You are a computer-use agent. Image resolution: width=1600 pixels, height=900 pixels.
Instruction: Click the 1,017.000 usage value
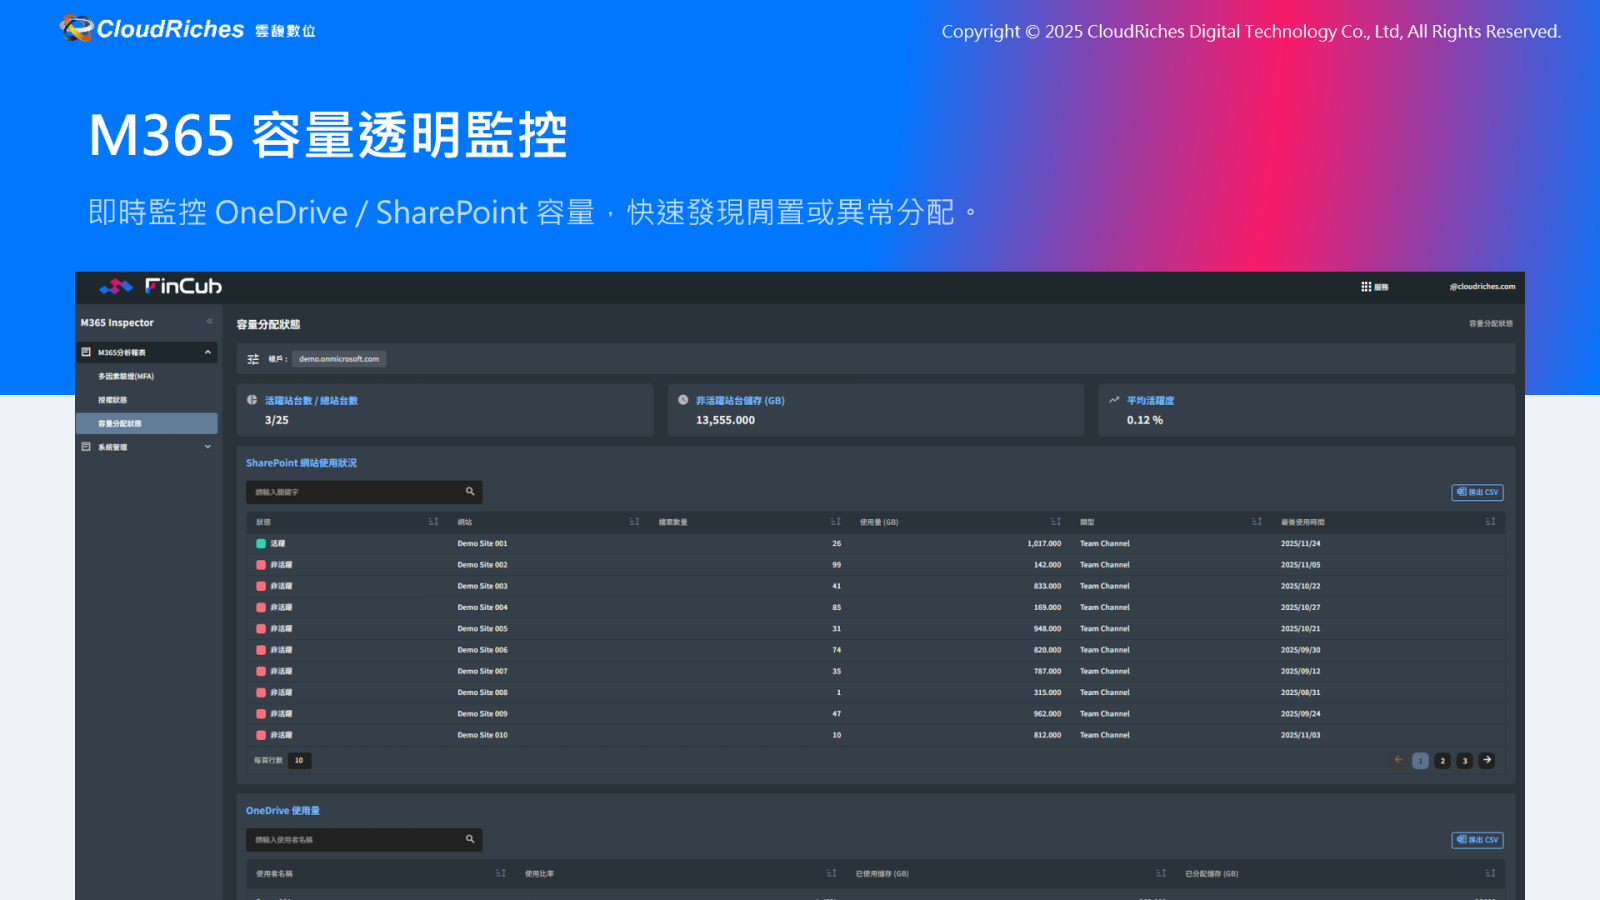pos(1044,544)
